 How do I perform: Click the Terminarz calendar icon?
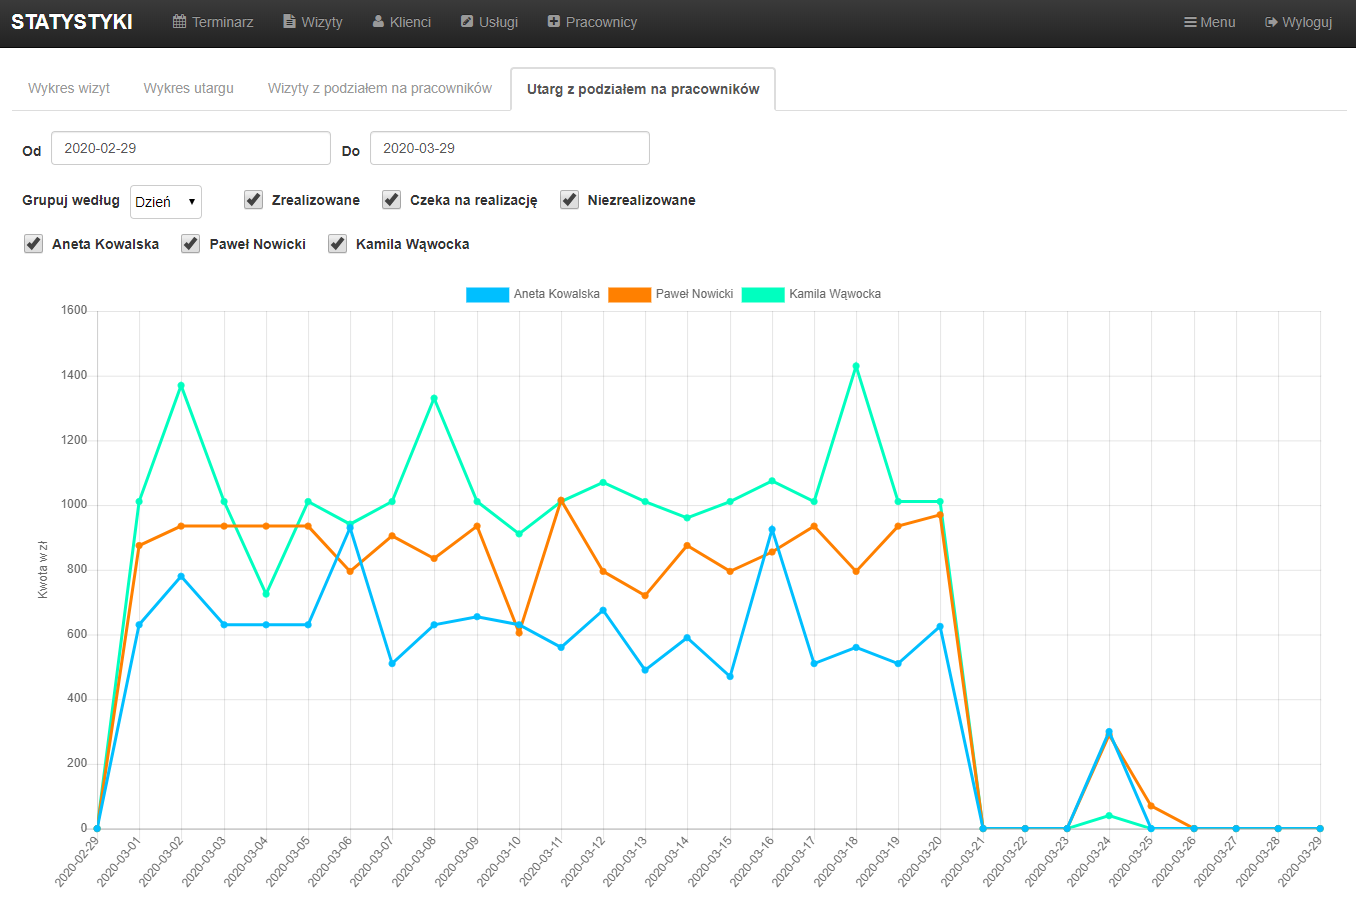click(x=179, y=22)
